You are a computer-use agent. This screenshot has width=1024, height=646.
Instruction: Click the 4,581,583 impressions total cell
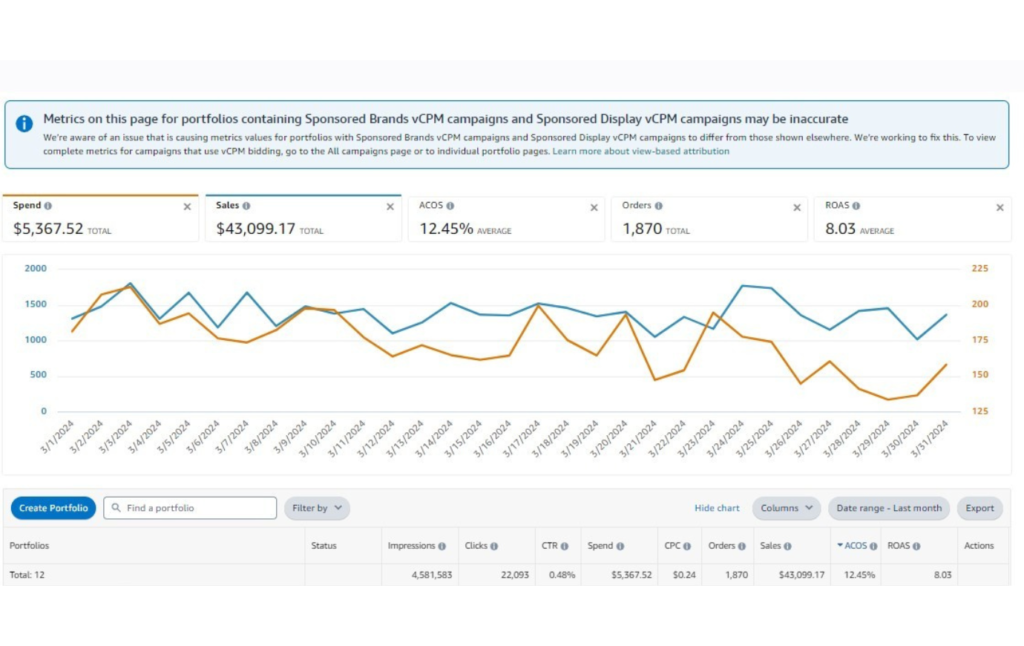432,575
